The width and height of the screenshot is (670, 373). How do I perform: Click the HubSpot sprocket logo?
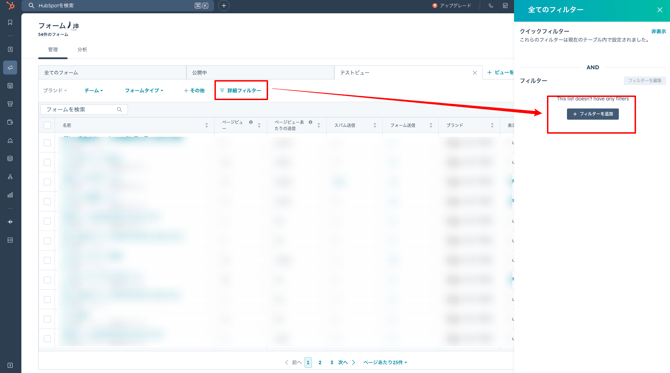(x=10, y=6)
